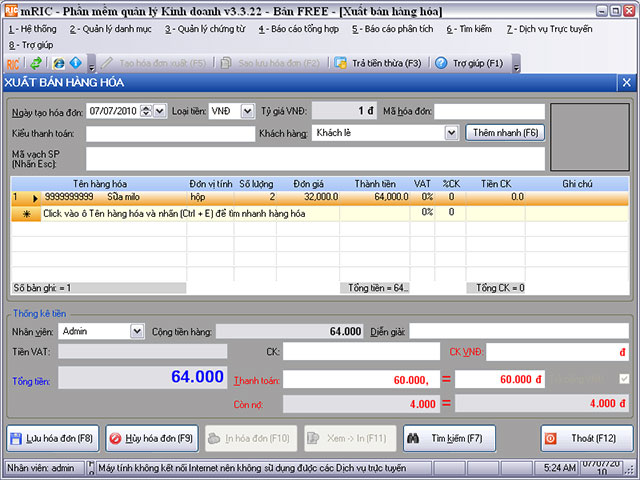Expand the Loại tiền VNĐ currency dropdown
The width and height of the screenshot is (640, 480).
[x=248, y=111]
